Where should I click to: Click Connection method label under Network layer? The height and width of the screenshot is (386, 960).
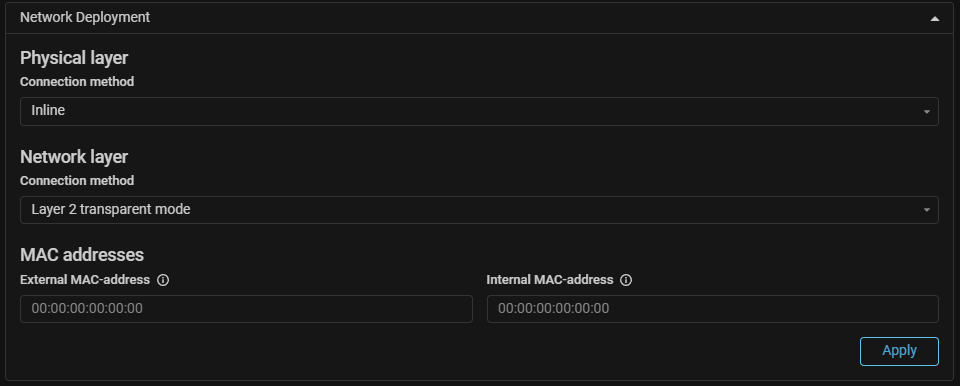click(x=77, y=181)
